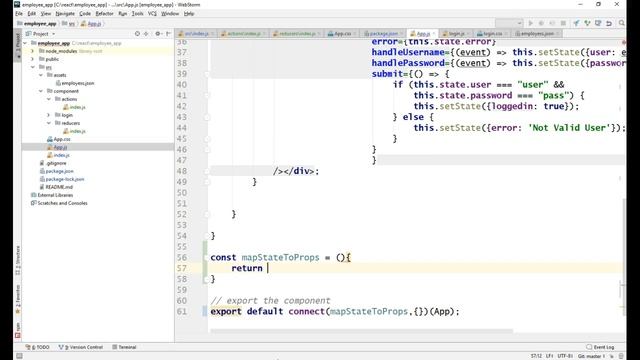
Task: Click the scroll-from-source target icon in Project panel
Action: pos(137,33)
